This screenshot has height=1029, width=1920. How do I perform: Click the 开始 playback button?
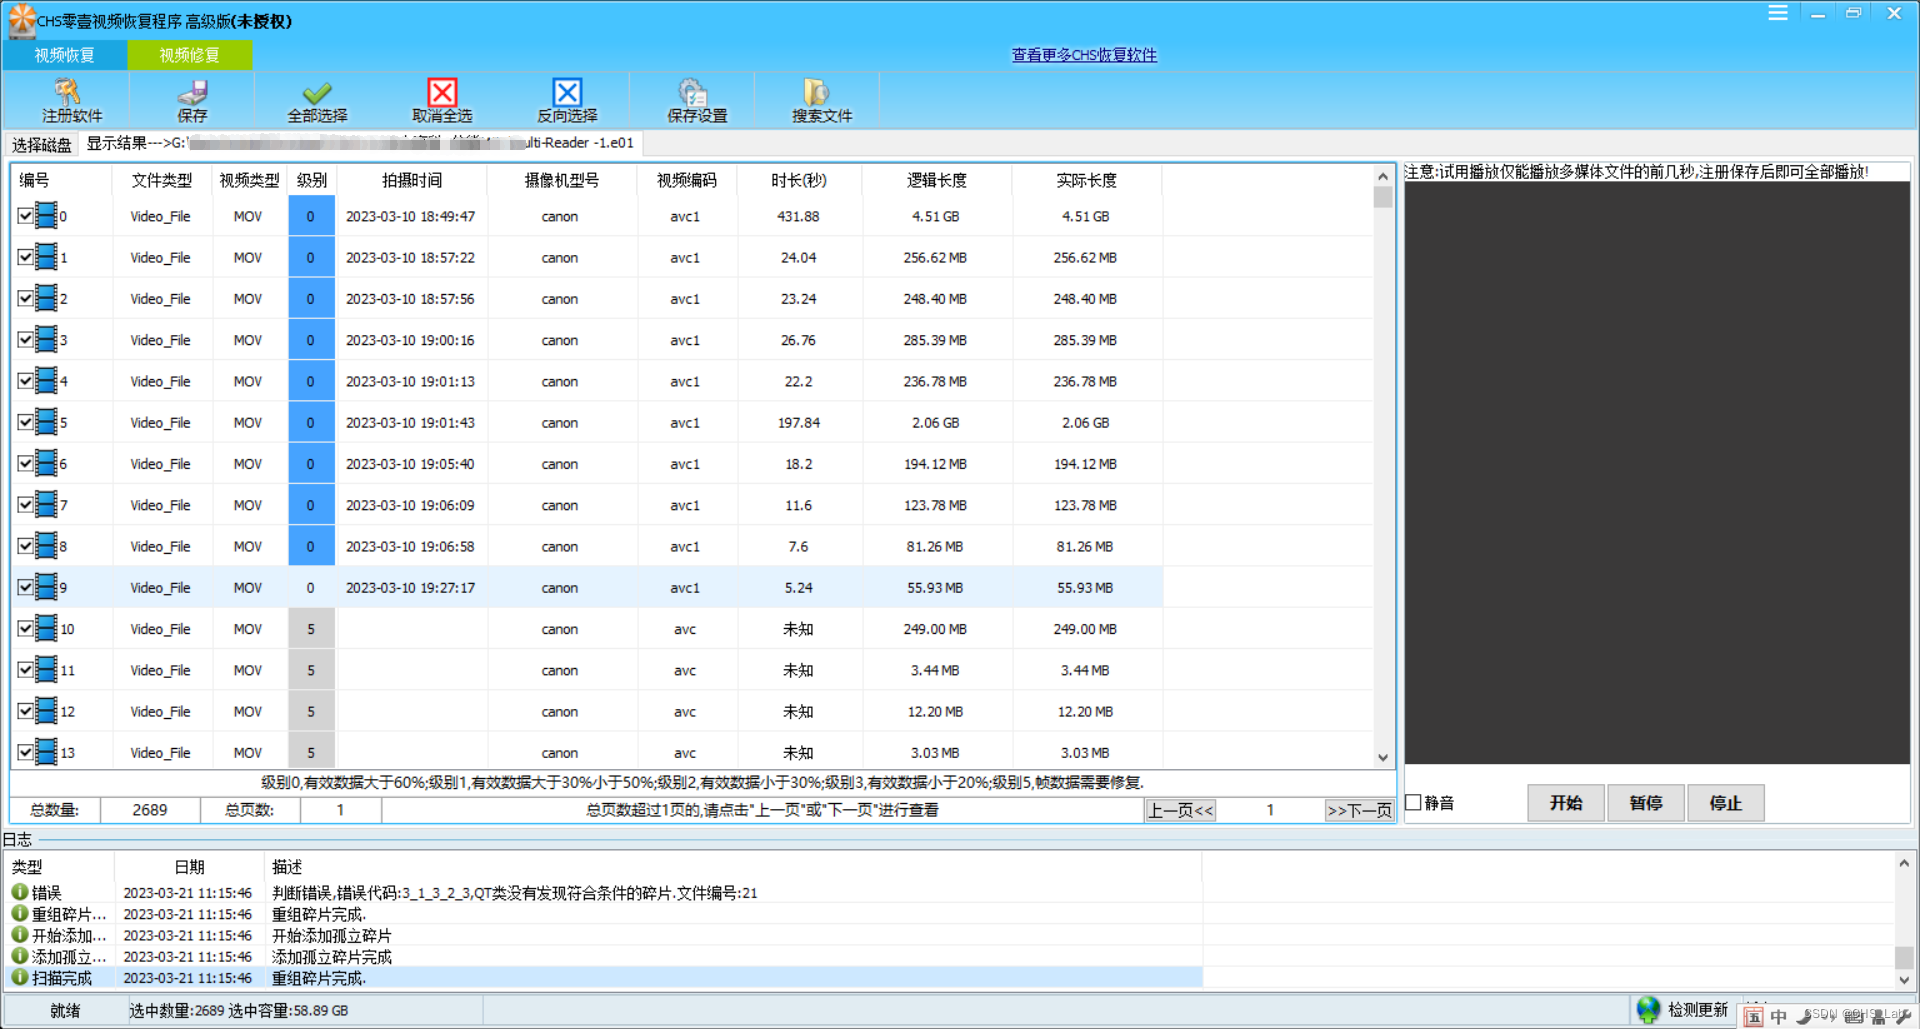pos(1566,803)
